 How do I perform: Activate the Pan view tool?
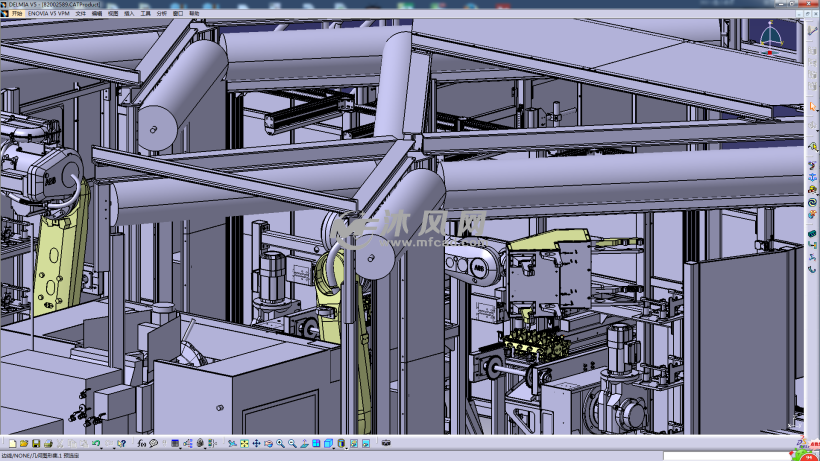coord(256,443)
